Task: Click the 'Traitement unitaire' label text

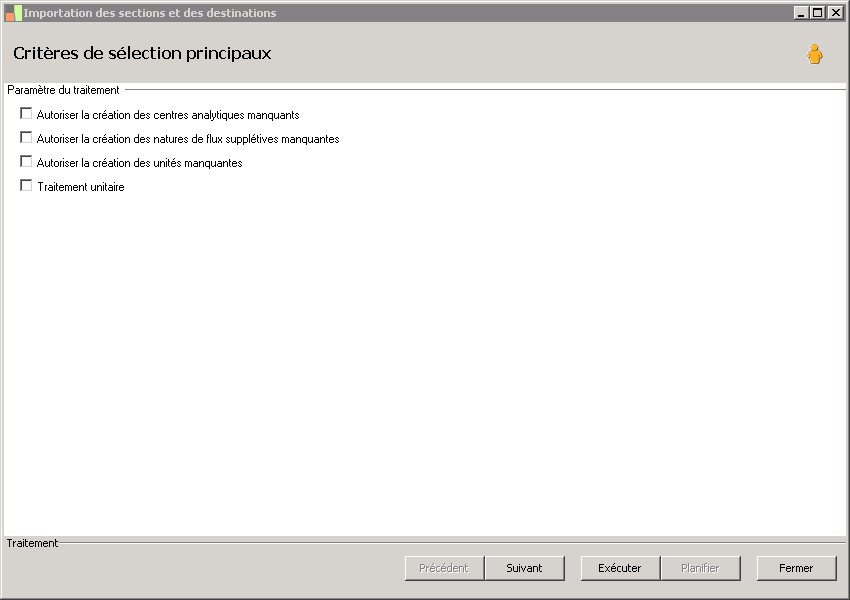Action: [x=80, y=187]
